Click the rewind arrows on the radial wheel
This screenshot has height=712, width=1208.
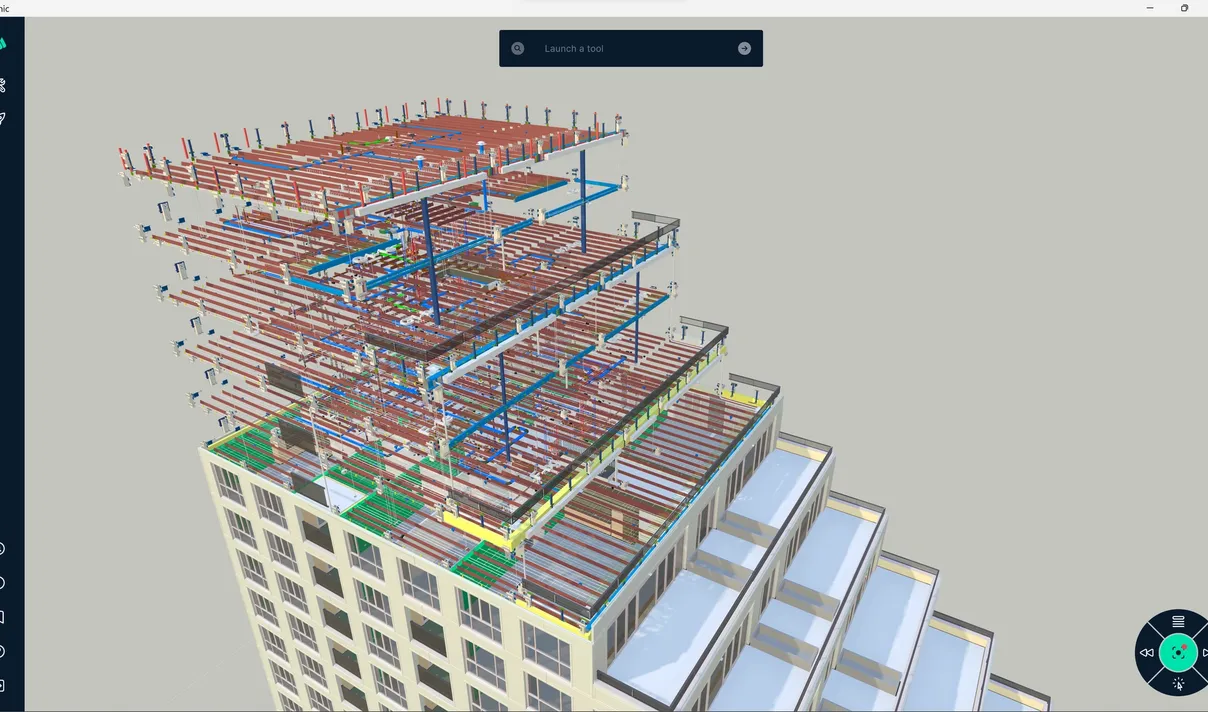[x=1147, y=653]
